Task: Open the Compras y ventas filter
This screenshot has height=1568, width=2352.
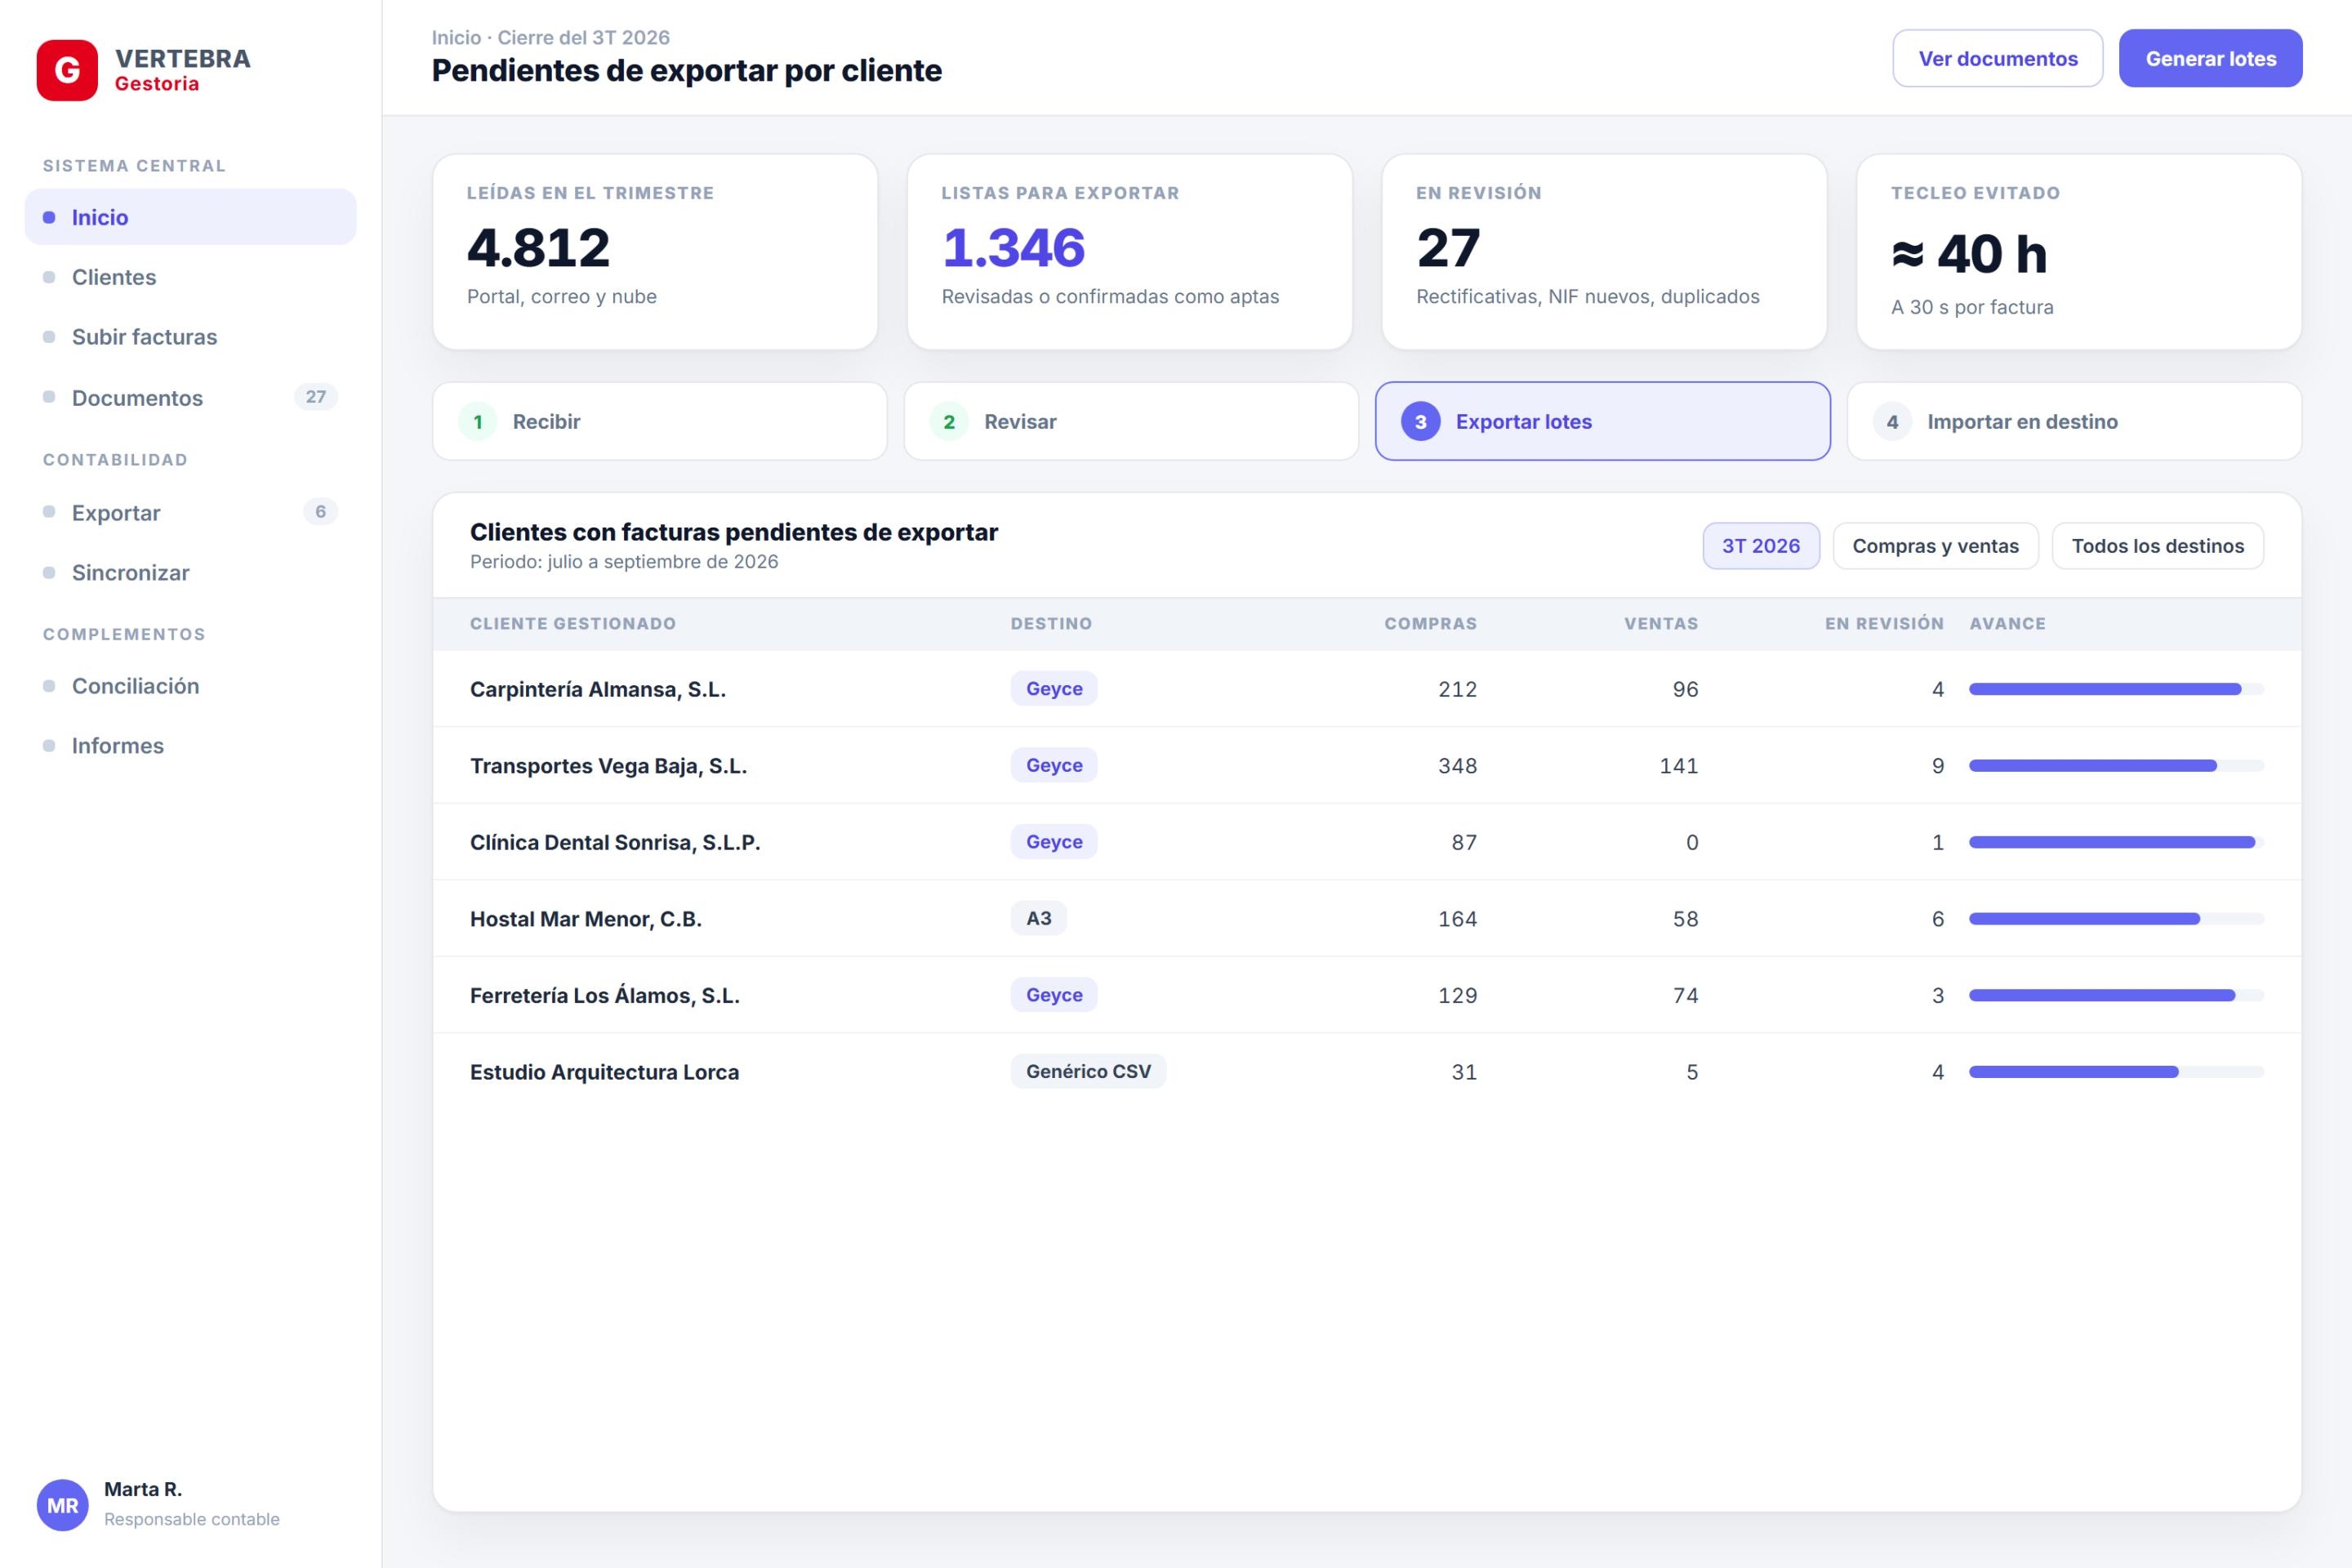Action: pos(1935,546)
